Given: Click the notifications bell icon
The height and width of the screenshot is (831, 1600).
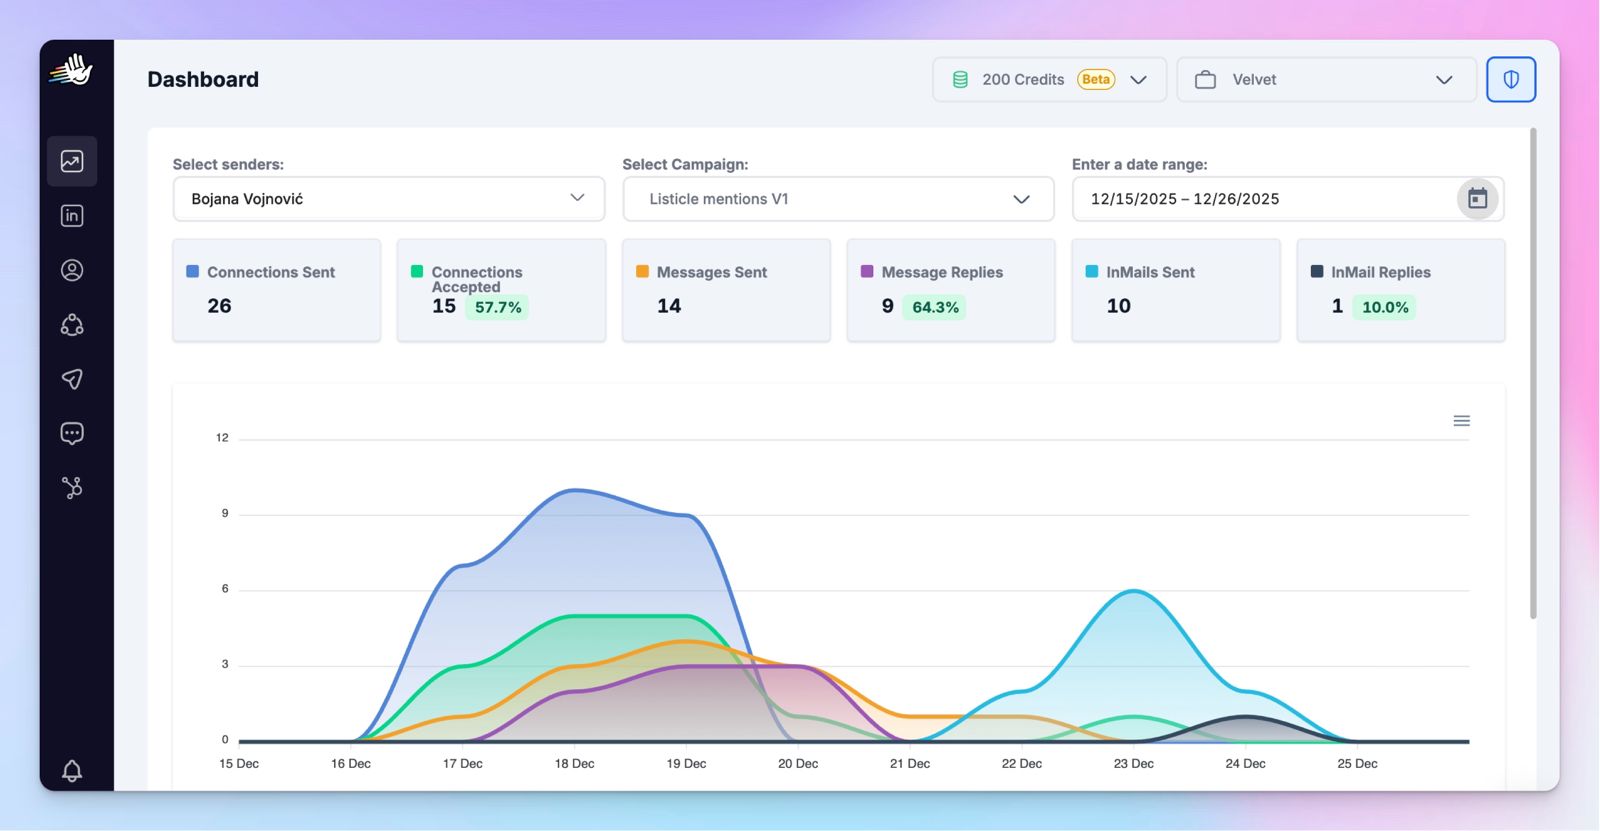Looking at the screenshot, I should pos(72,770).
